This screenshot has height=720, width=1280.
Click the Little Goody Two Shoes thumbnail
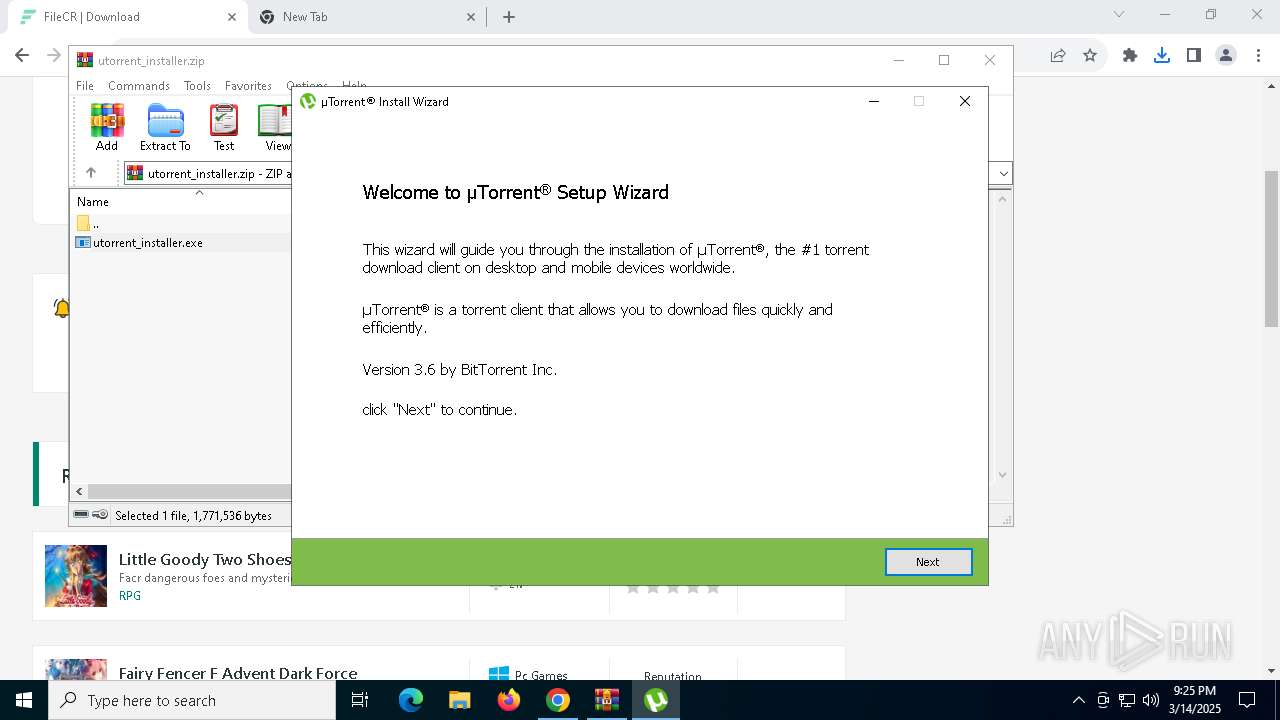click(x=76, y=576)
